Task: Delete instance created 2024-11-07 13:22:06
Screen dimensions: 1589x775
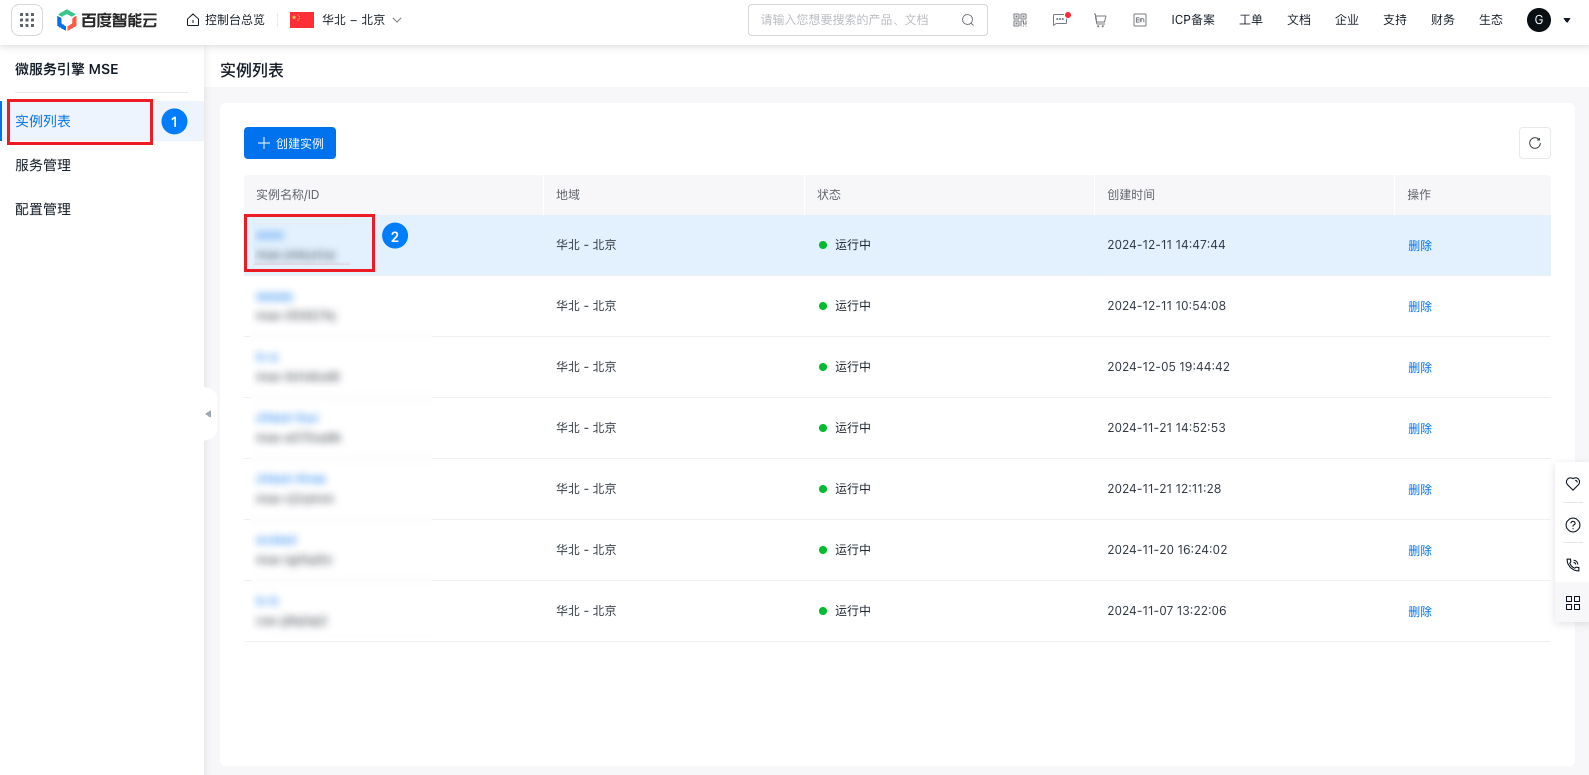Action: point(1420,612)
